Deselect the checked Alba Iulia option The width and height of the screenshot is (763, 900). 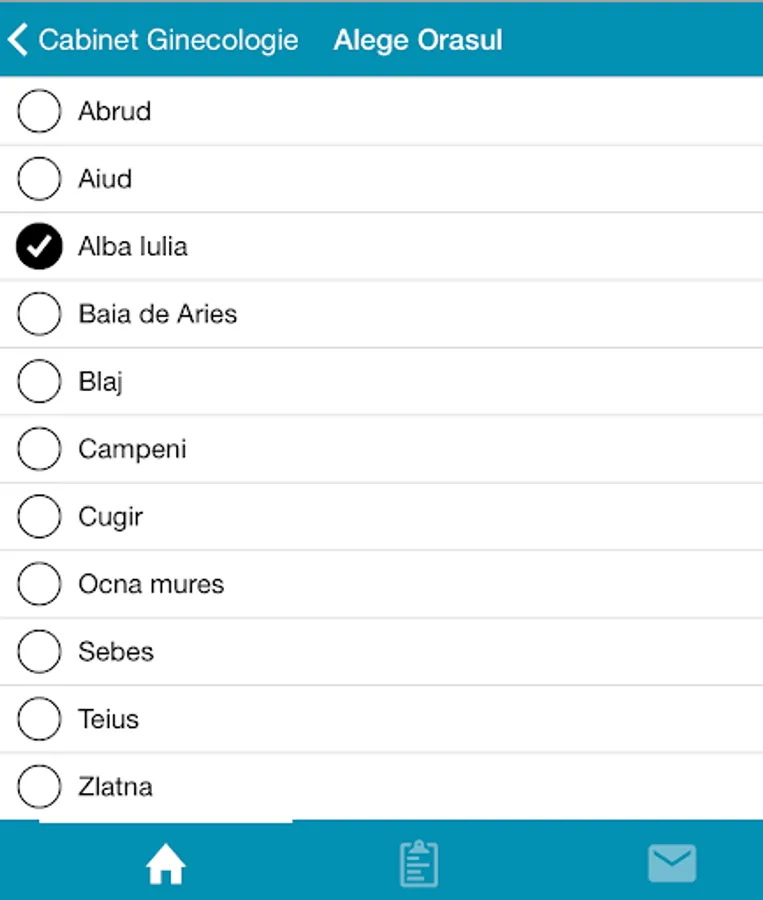(x=39, y=247)
